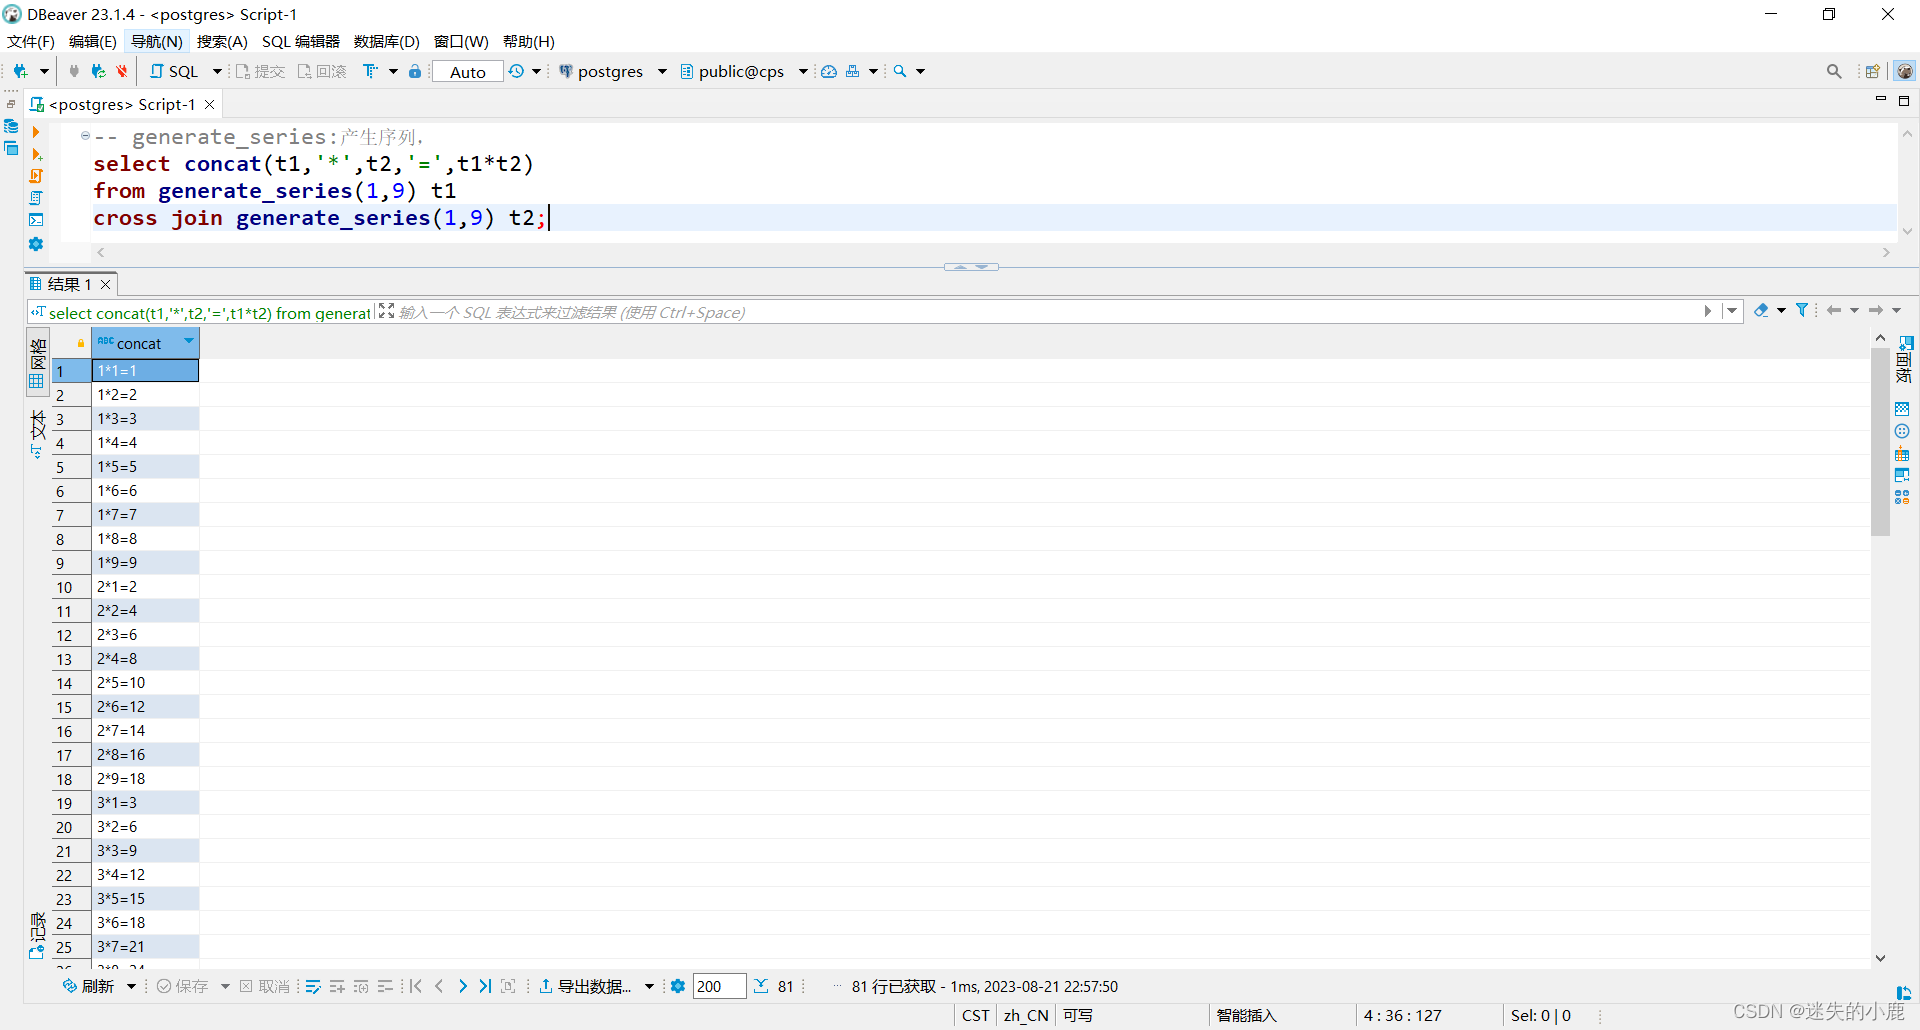Open the SQL button dropdown arrow

217,71
